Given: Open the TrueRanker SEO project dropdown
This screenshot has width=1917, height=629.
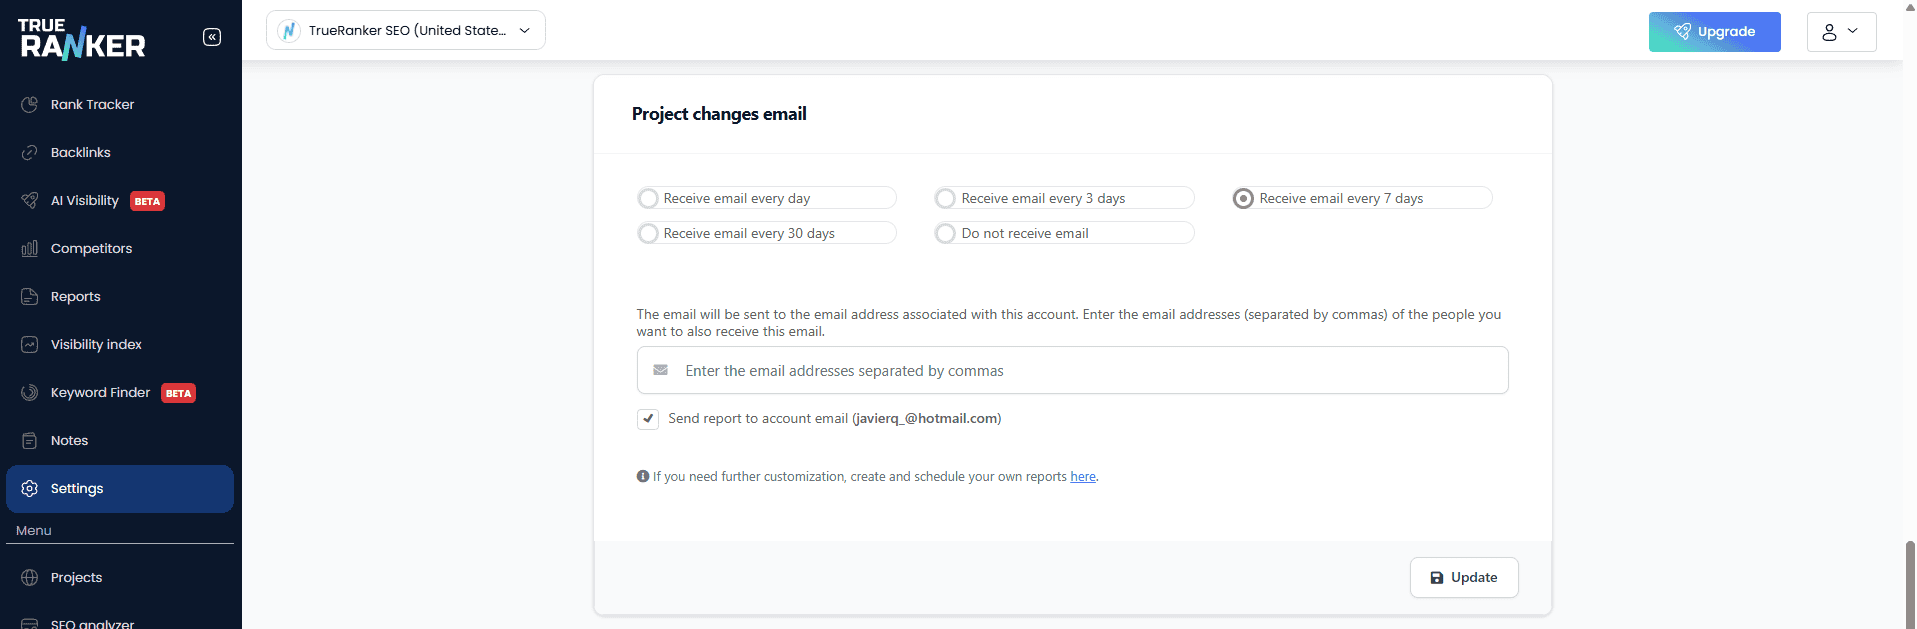Looking at the screenshot, I should (406, 30).
